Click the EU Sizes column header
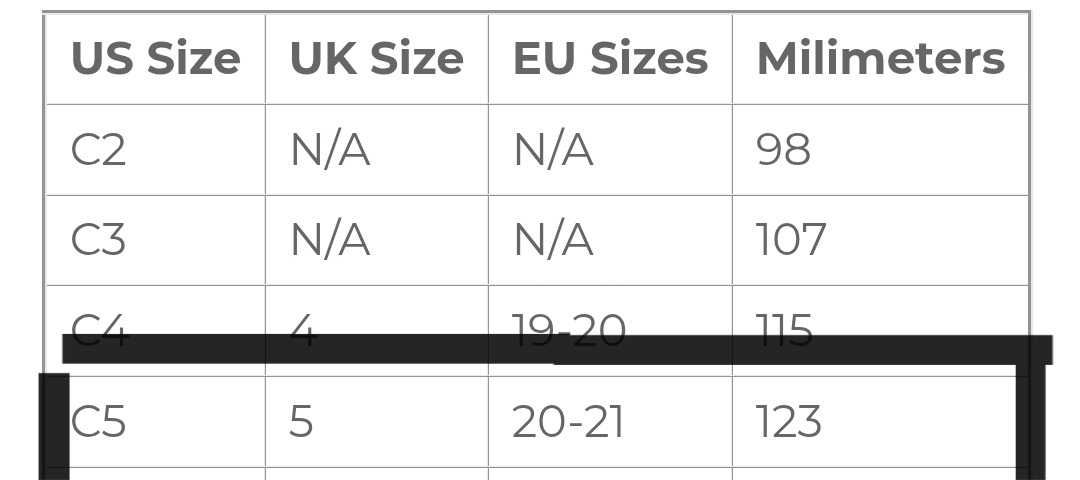Image resolution: width=1080 pixels, height=480 pixels. point(610,59)
